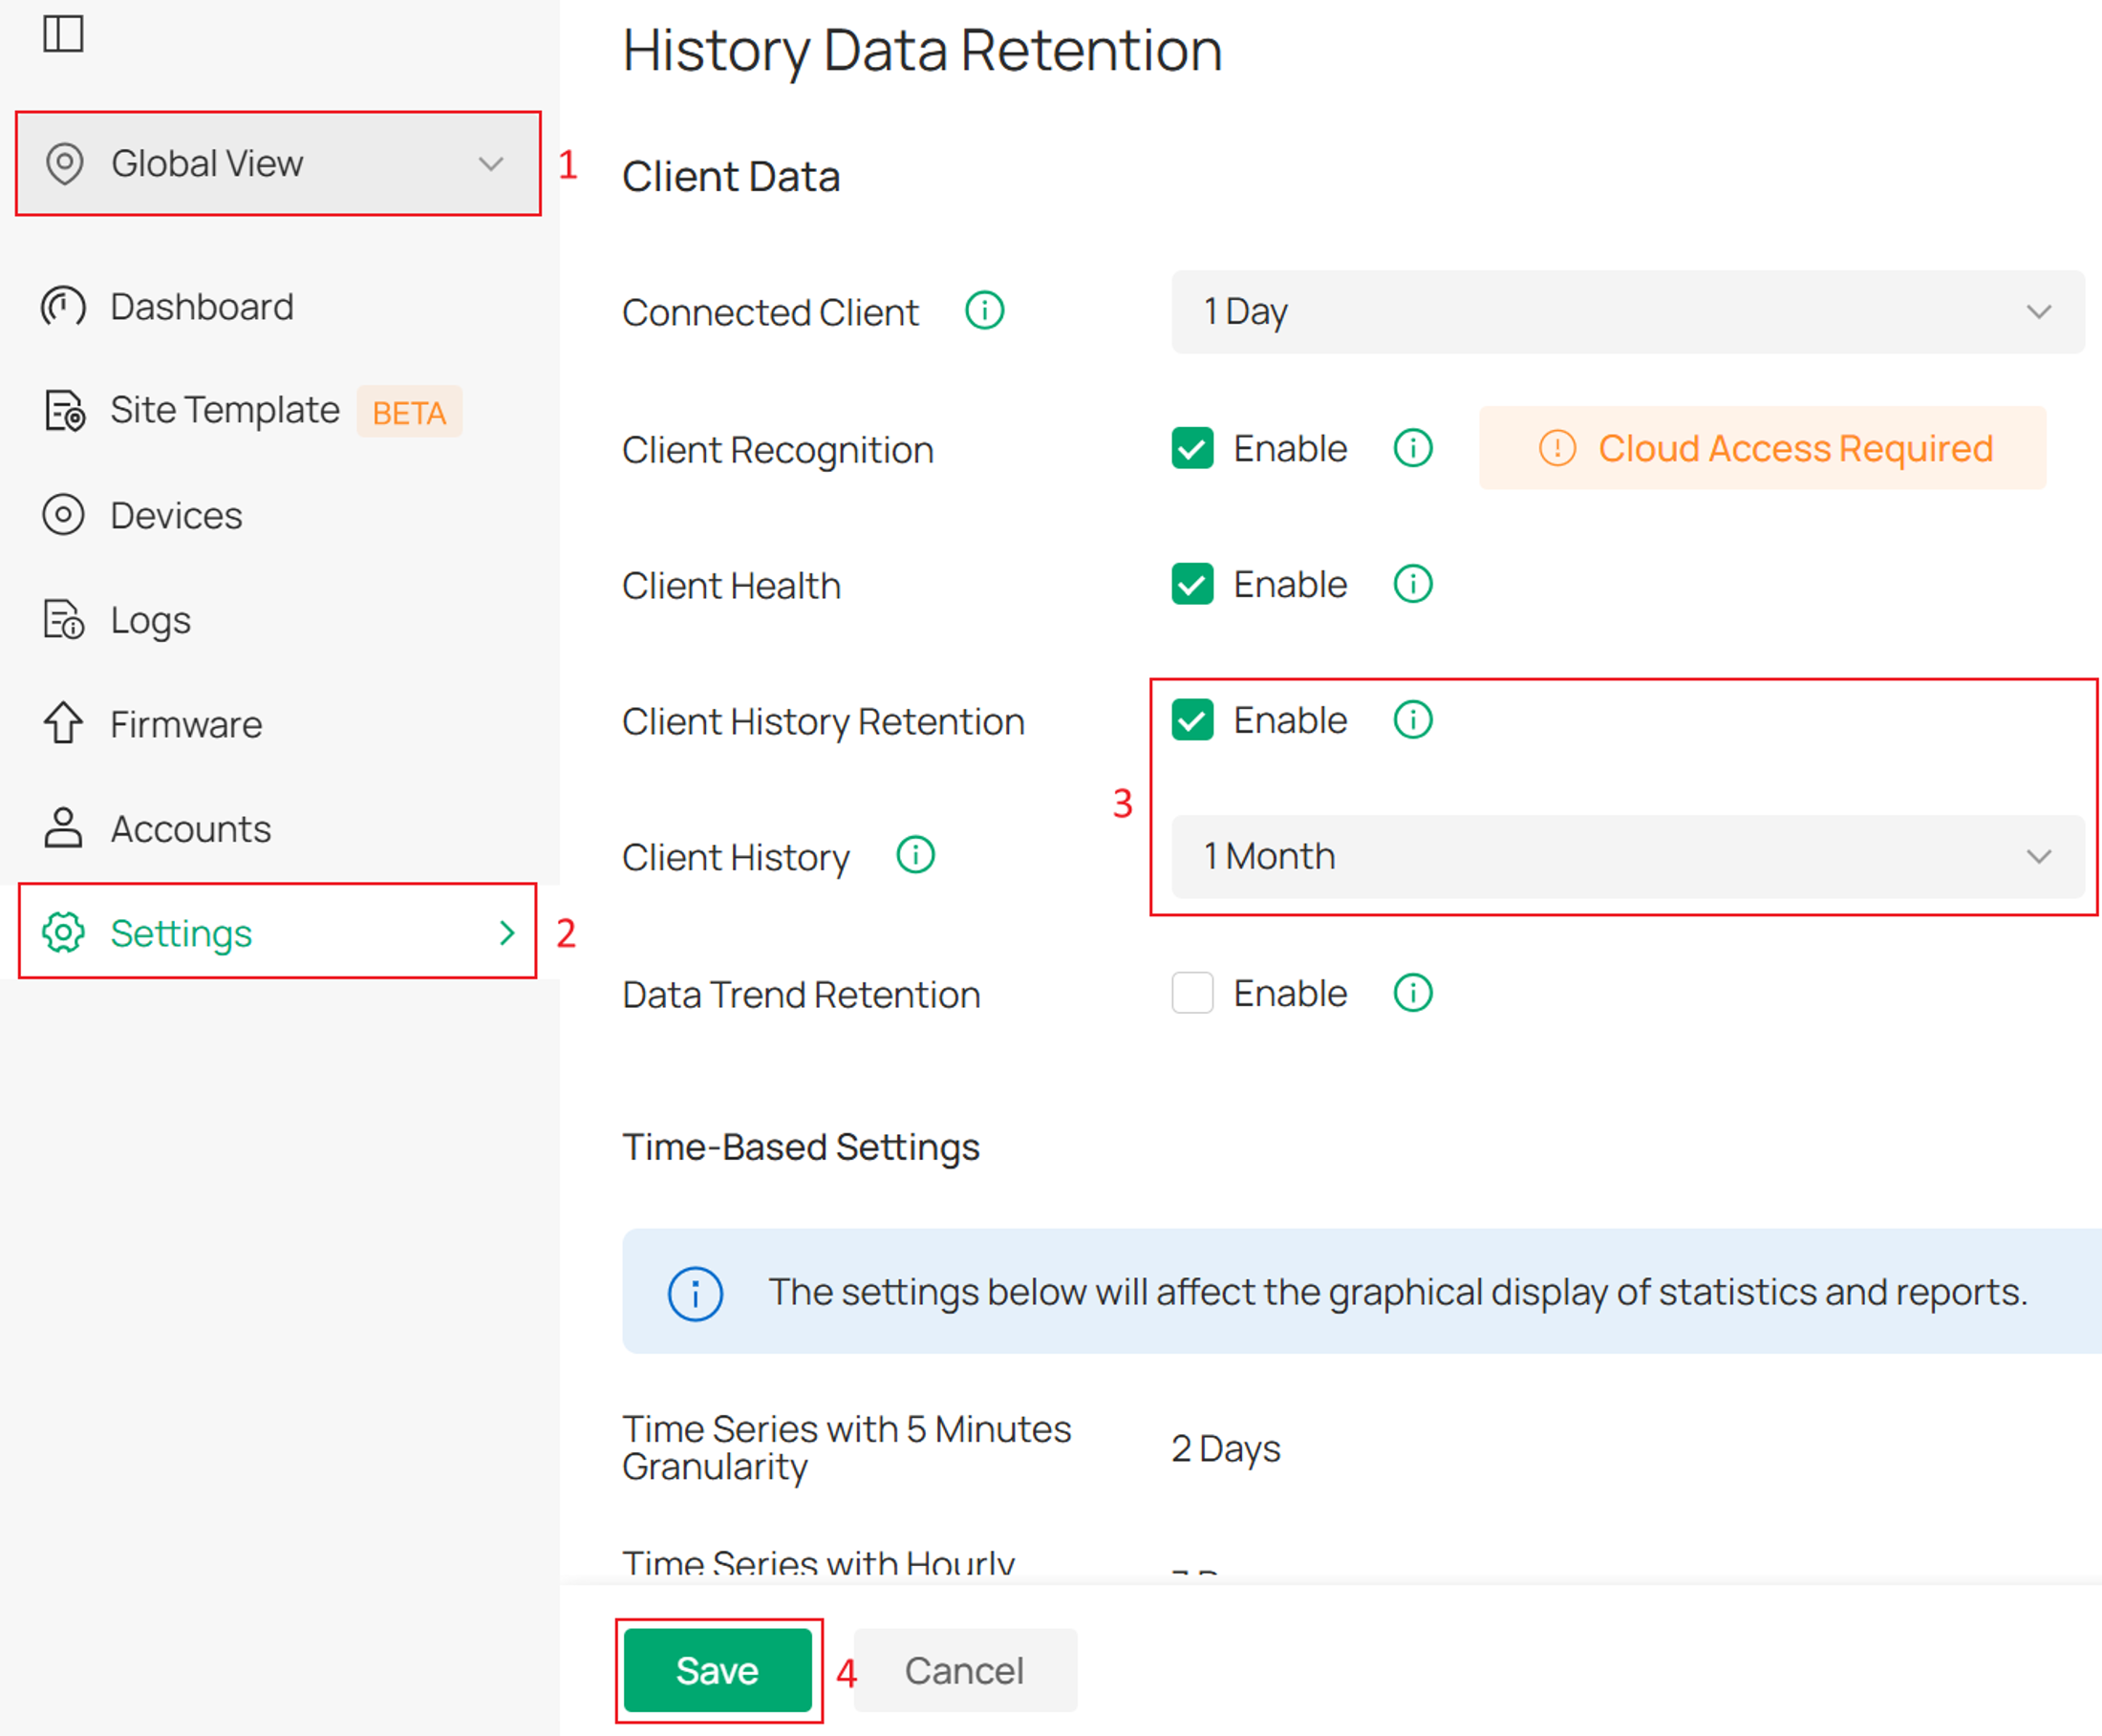Uncheck Client History Retention Enable
The image size is (2102, 1736).
(1192, 720)
